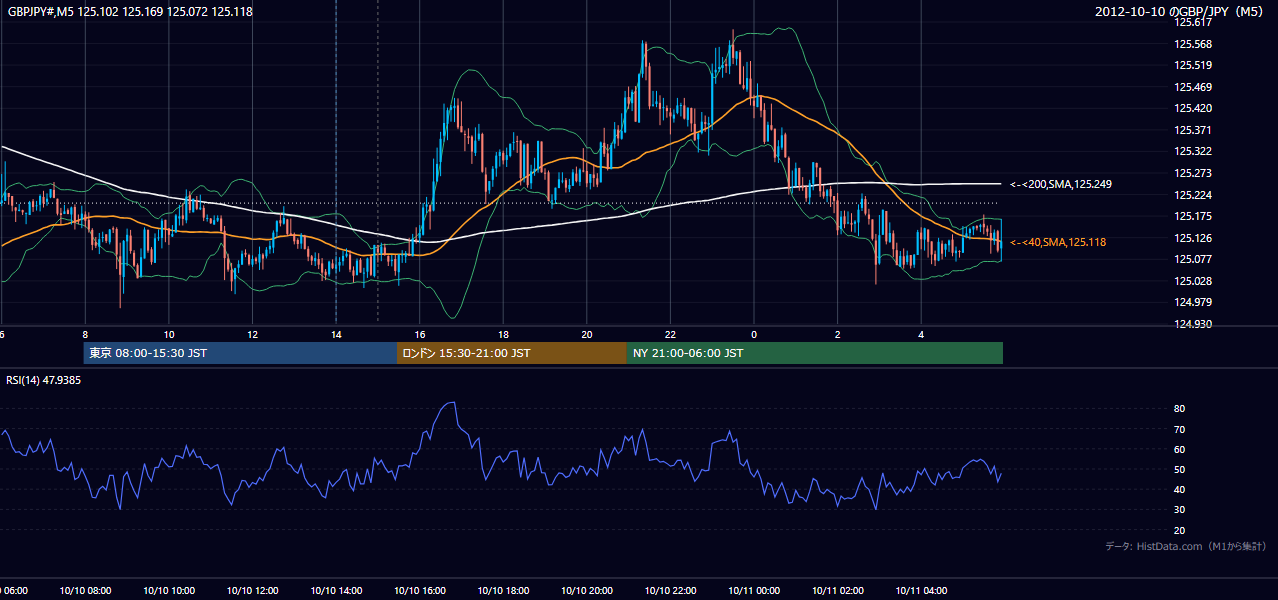1278x600 pixels.
Task: Click the 10/10 22:00 bottom date label
Action: [x=670, y=591]
